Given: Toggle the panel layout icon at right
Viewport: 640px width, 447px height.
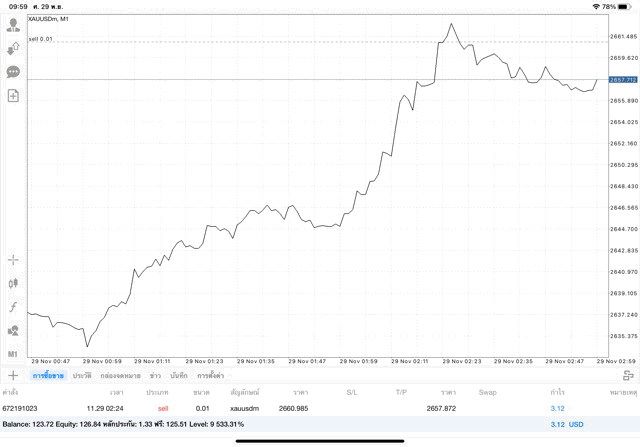Looking at the screenshot, I should click(627, 375).
